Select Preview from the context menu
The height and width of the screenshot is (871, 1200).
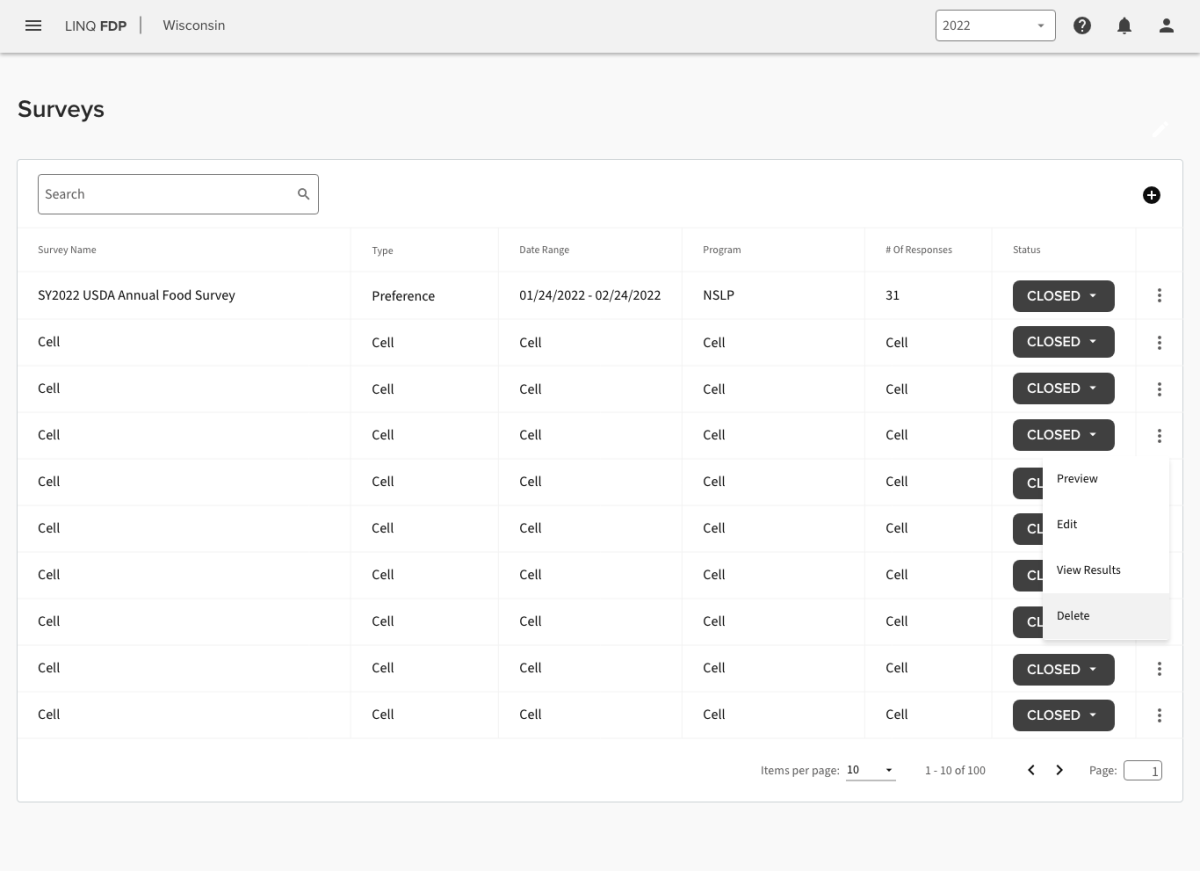click(1077, 479)
